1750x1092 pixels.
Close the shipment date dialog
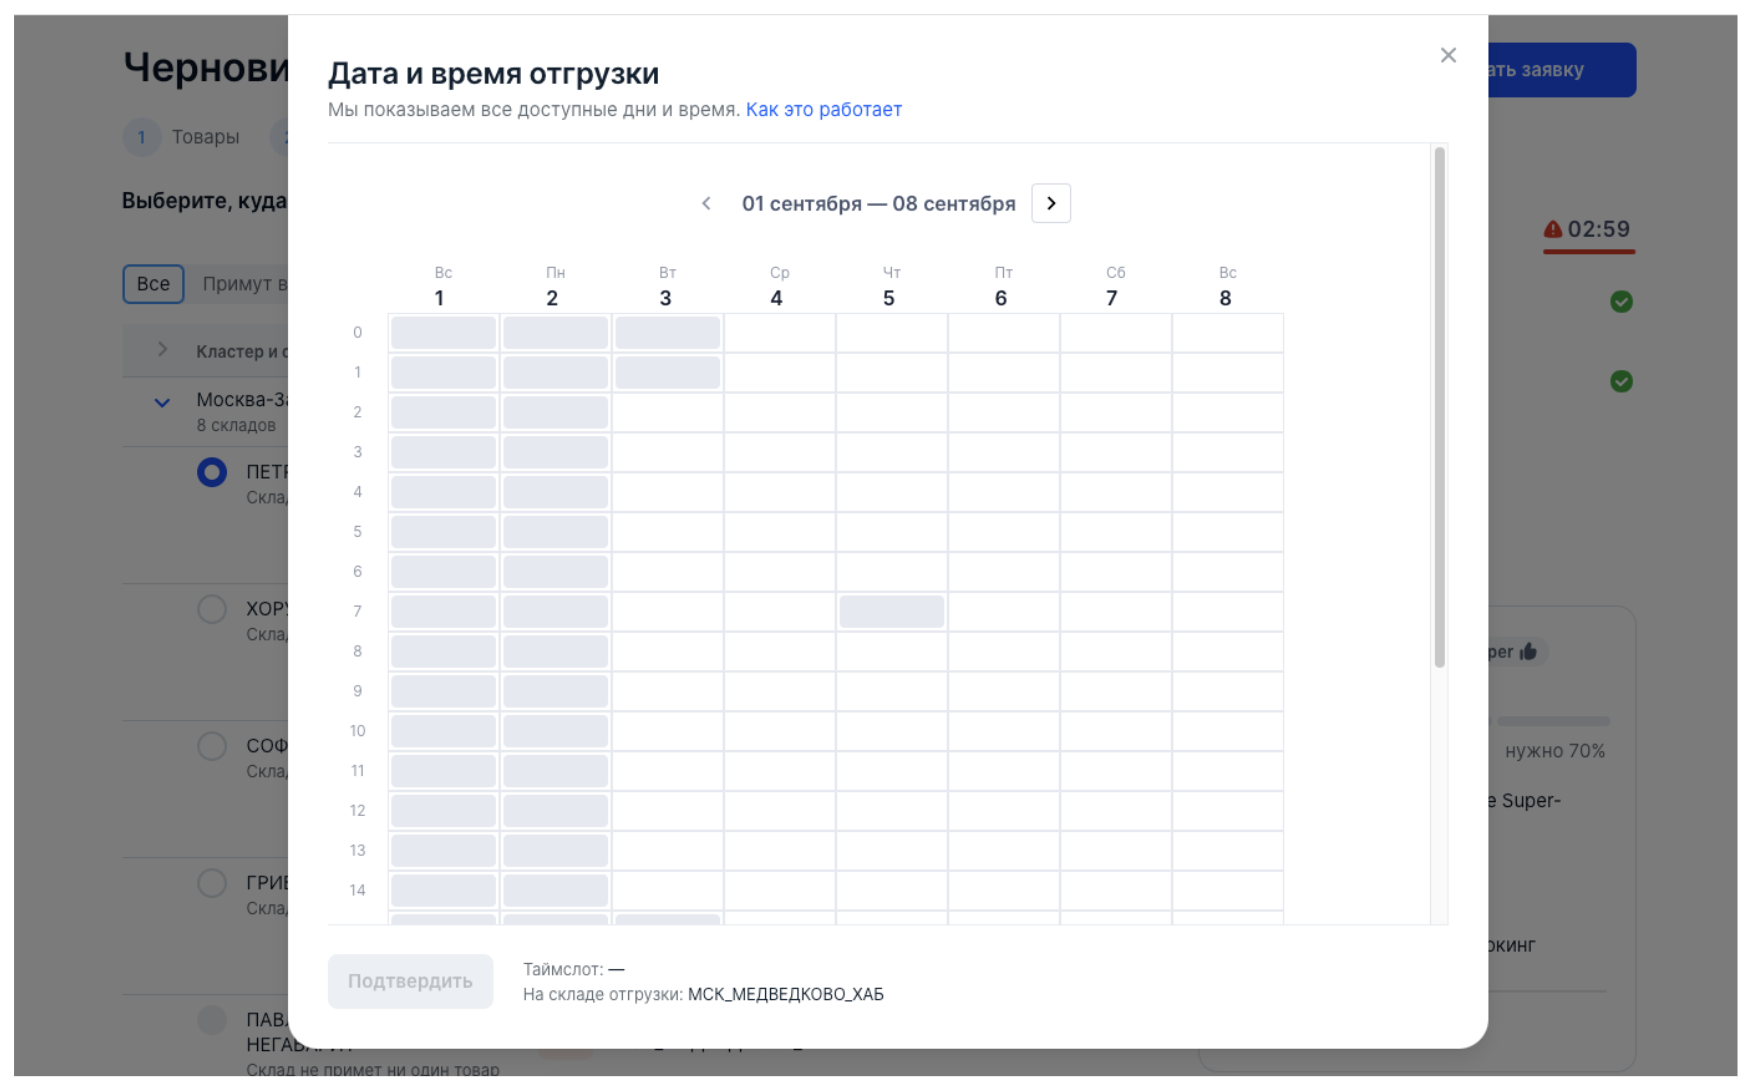[x=1447, y=56]
